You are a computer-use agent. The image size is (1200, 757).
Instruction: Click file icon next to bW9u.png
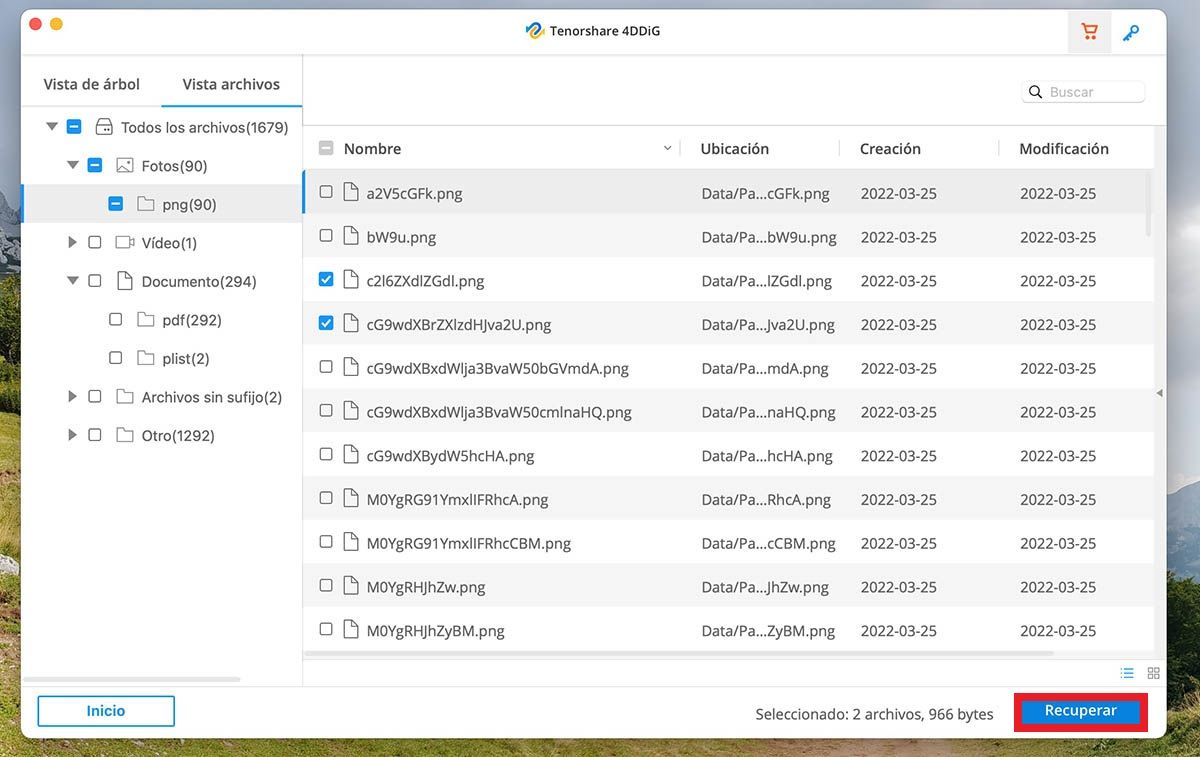[350, 237]
